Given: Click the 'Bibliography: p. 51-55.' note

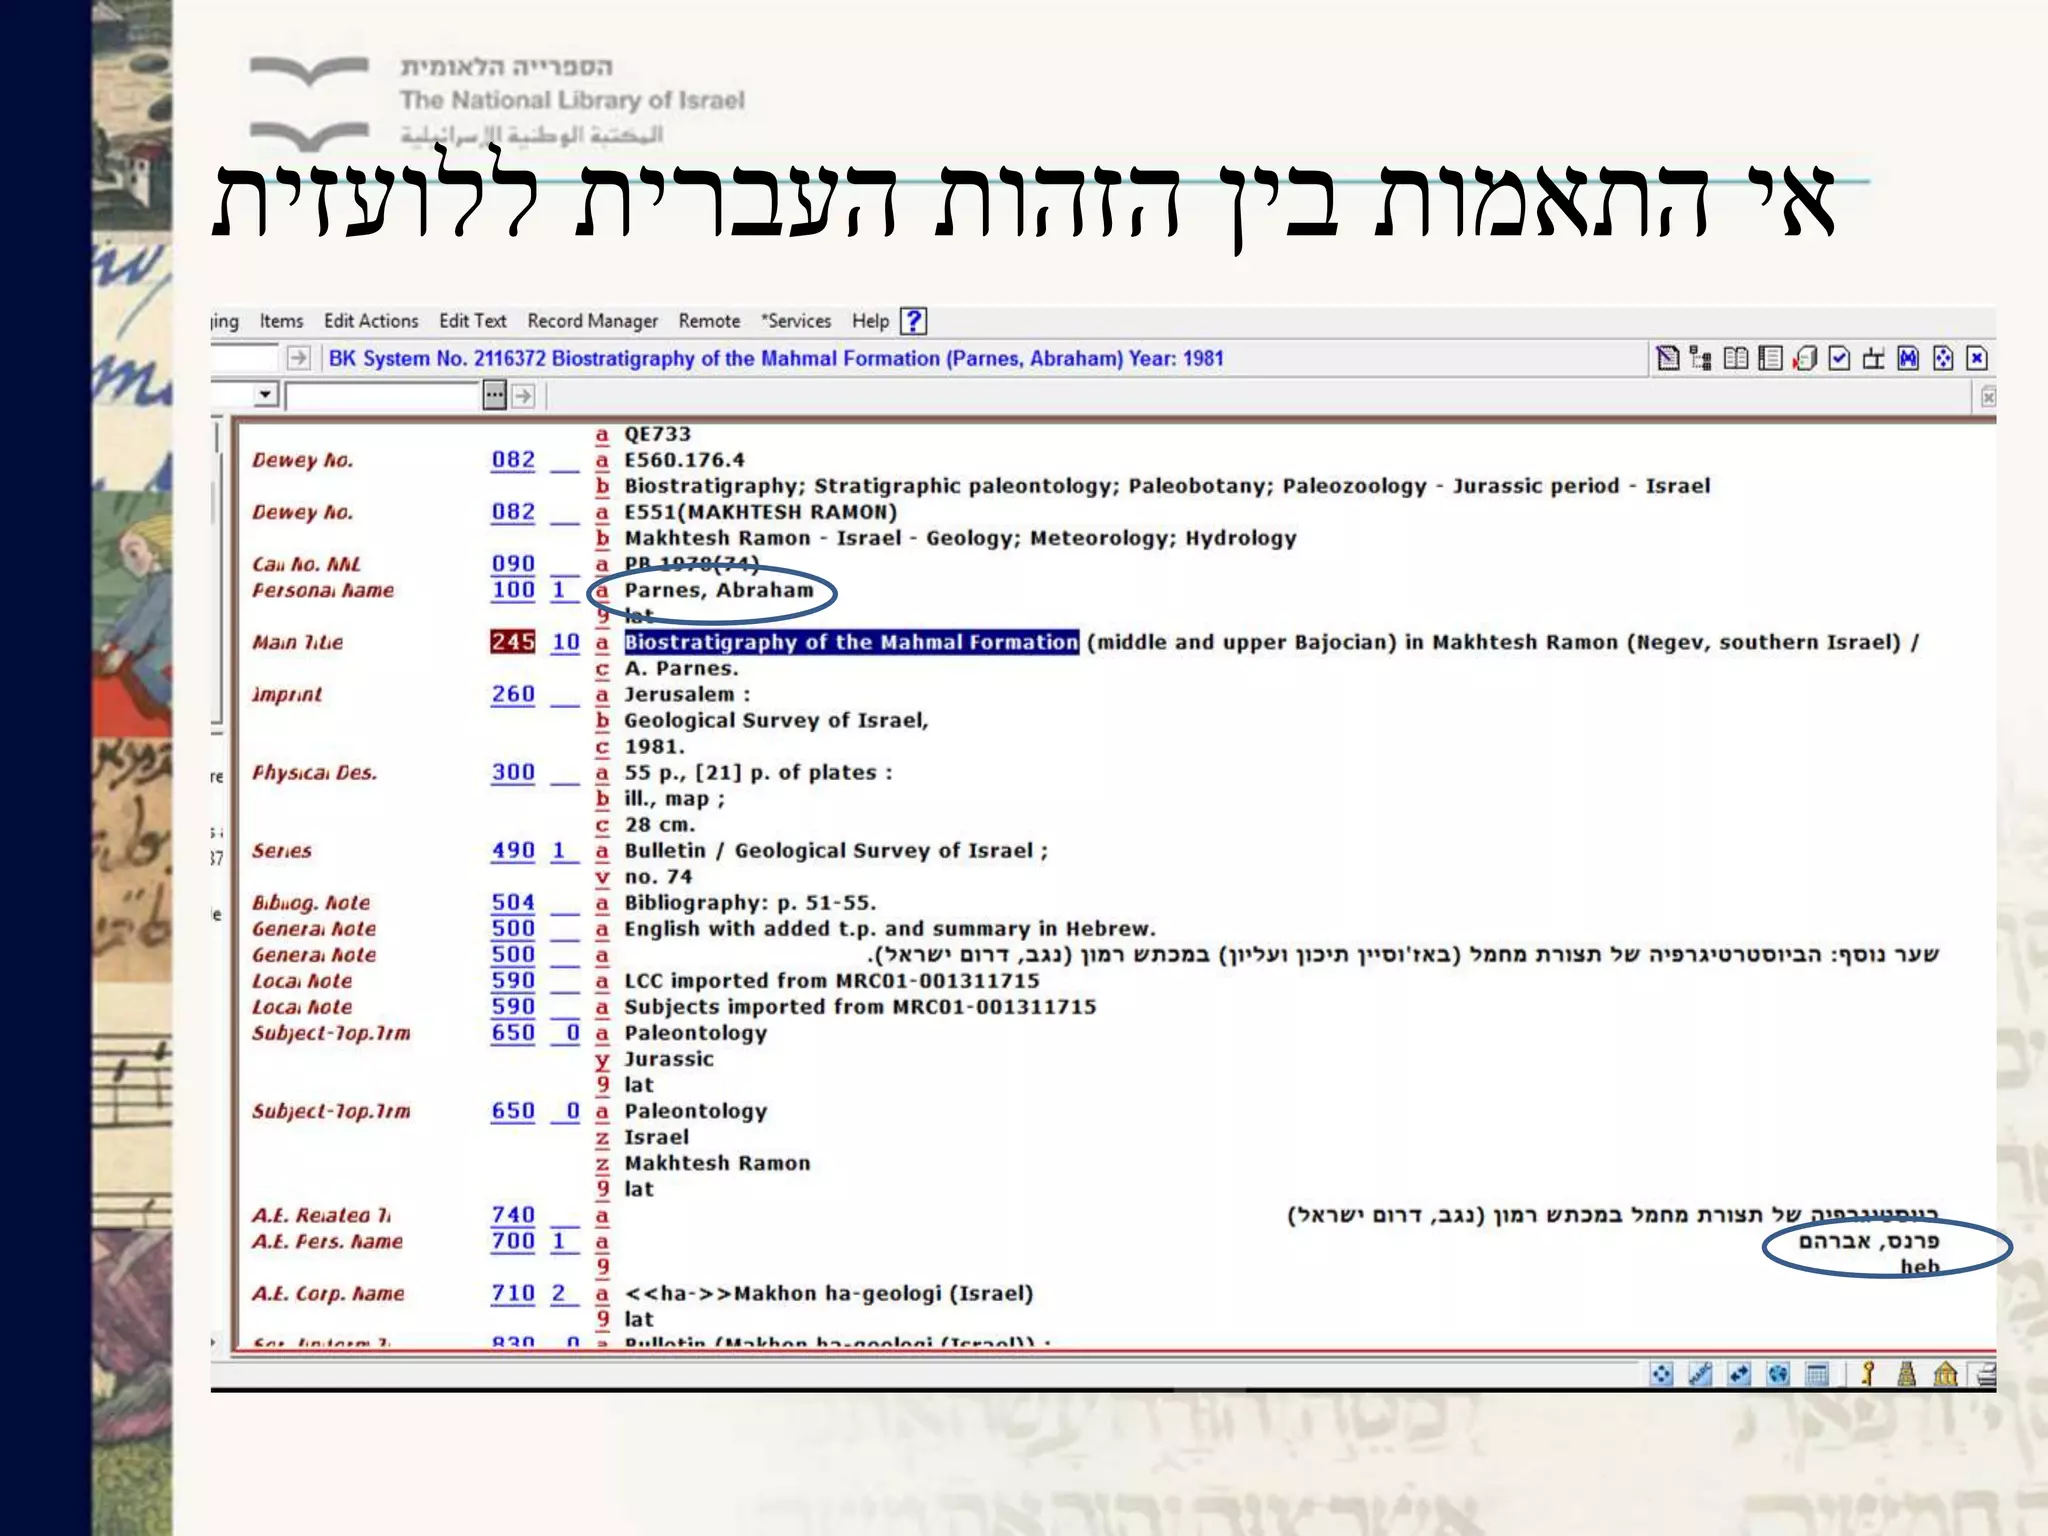Looking at the screenshot, I should (x=750, y=902).
